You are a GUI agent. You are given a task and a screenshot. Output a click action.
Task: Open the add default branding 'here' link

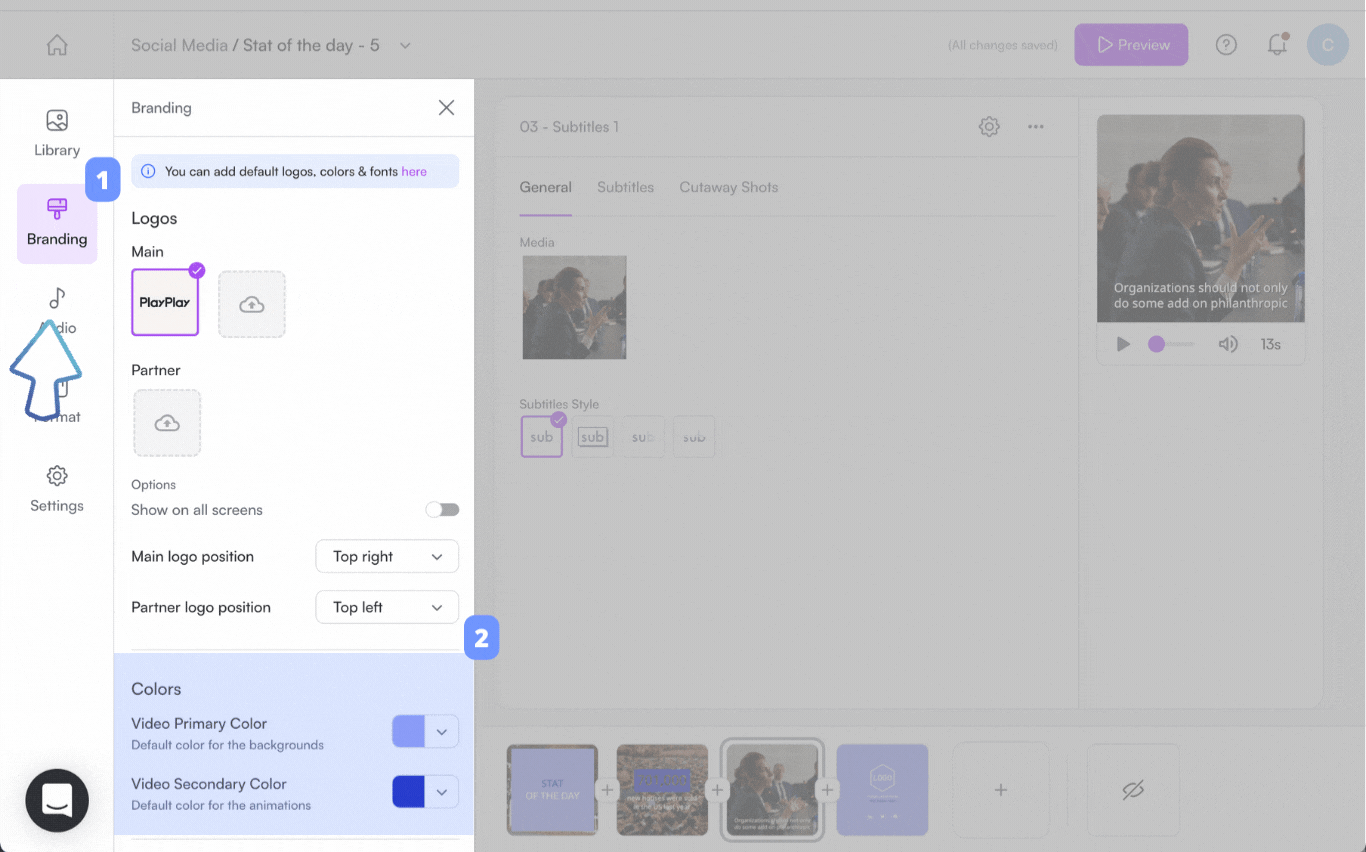point(414,171)
